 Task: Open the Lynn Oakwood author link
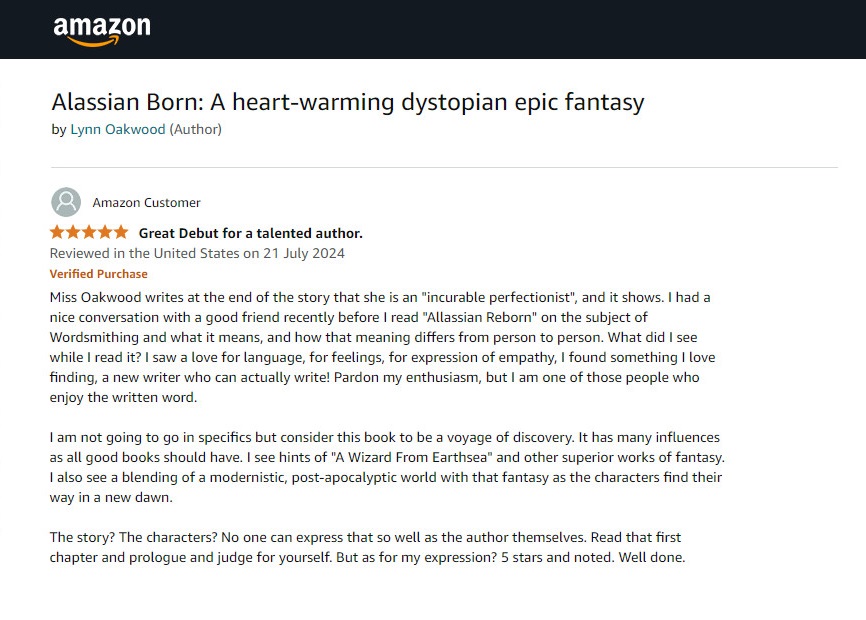pyautogui.click(x=118, y=129)
